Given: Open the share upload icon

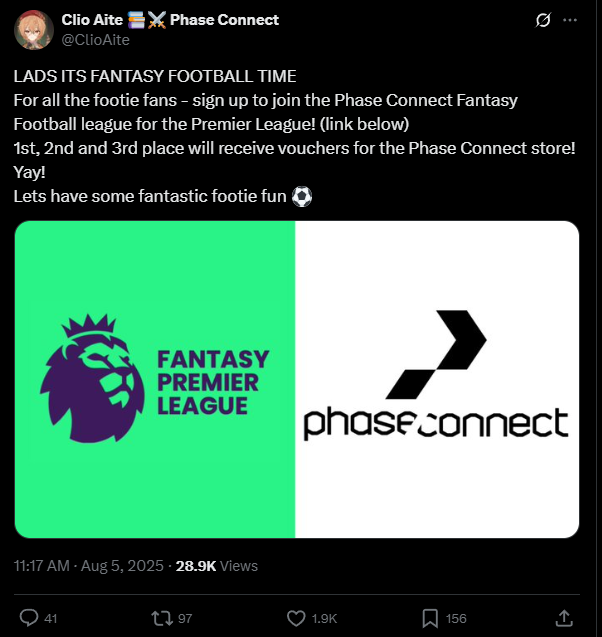Looking at the screenshot, I should pos(564,618).
